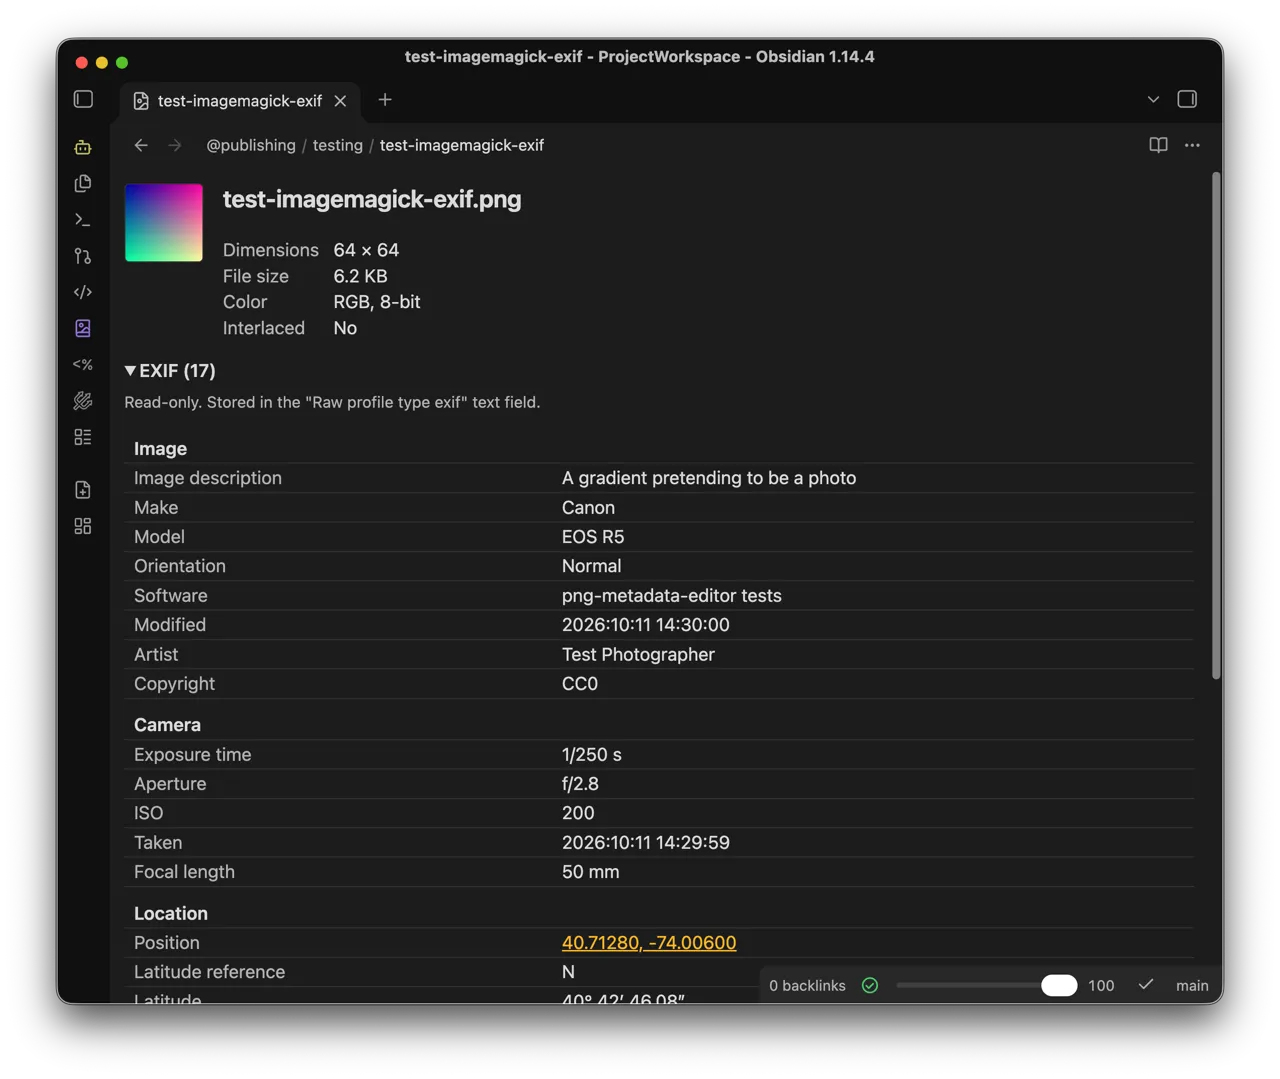This screenshot has width=1280, height=1079.
Task: Open the more options ellipsis menu
Action: pos(1192,145)
